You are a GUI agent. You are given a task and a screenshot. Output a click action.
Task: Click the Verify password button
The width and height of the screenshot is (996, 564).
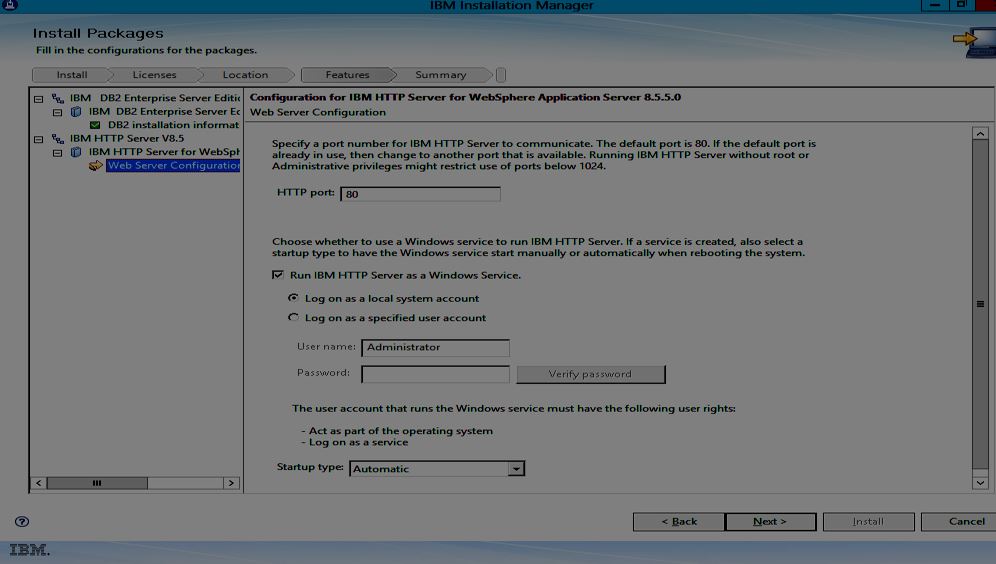(x=591, y=374)
